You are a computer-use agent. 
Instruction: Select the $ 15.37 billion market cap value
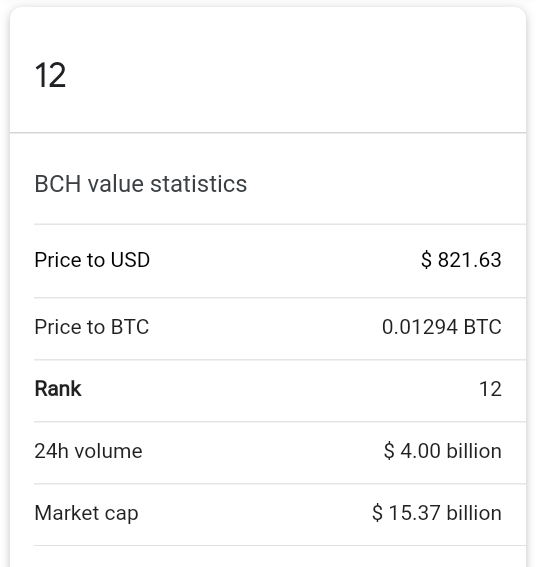[x=437, y=513]
